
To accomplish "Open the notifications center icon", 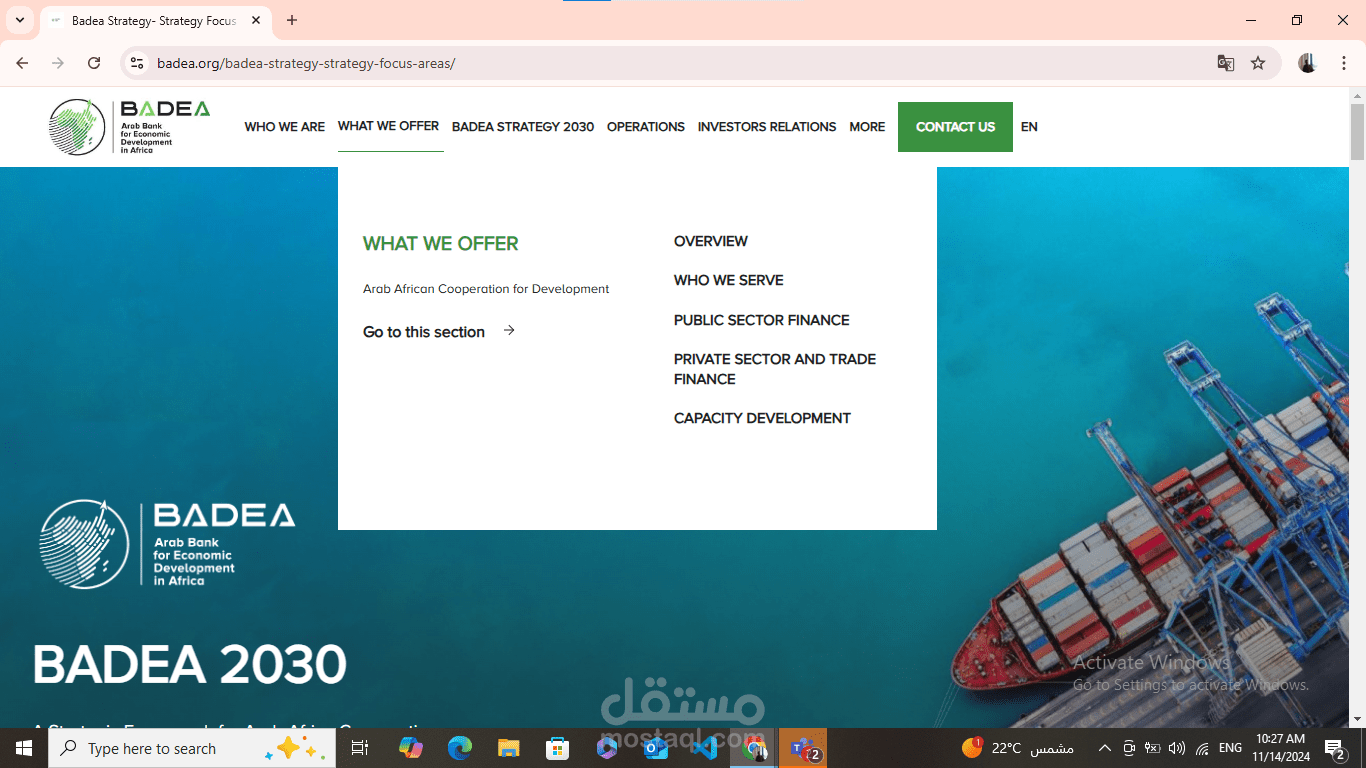I will tap(1336, 748).
